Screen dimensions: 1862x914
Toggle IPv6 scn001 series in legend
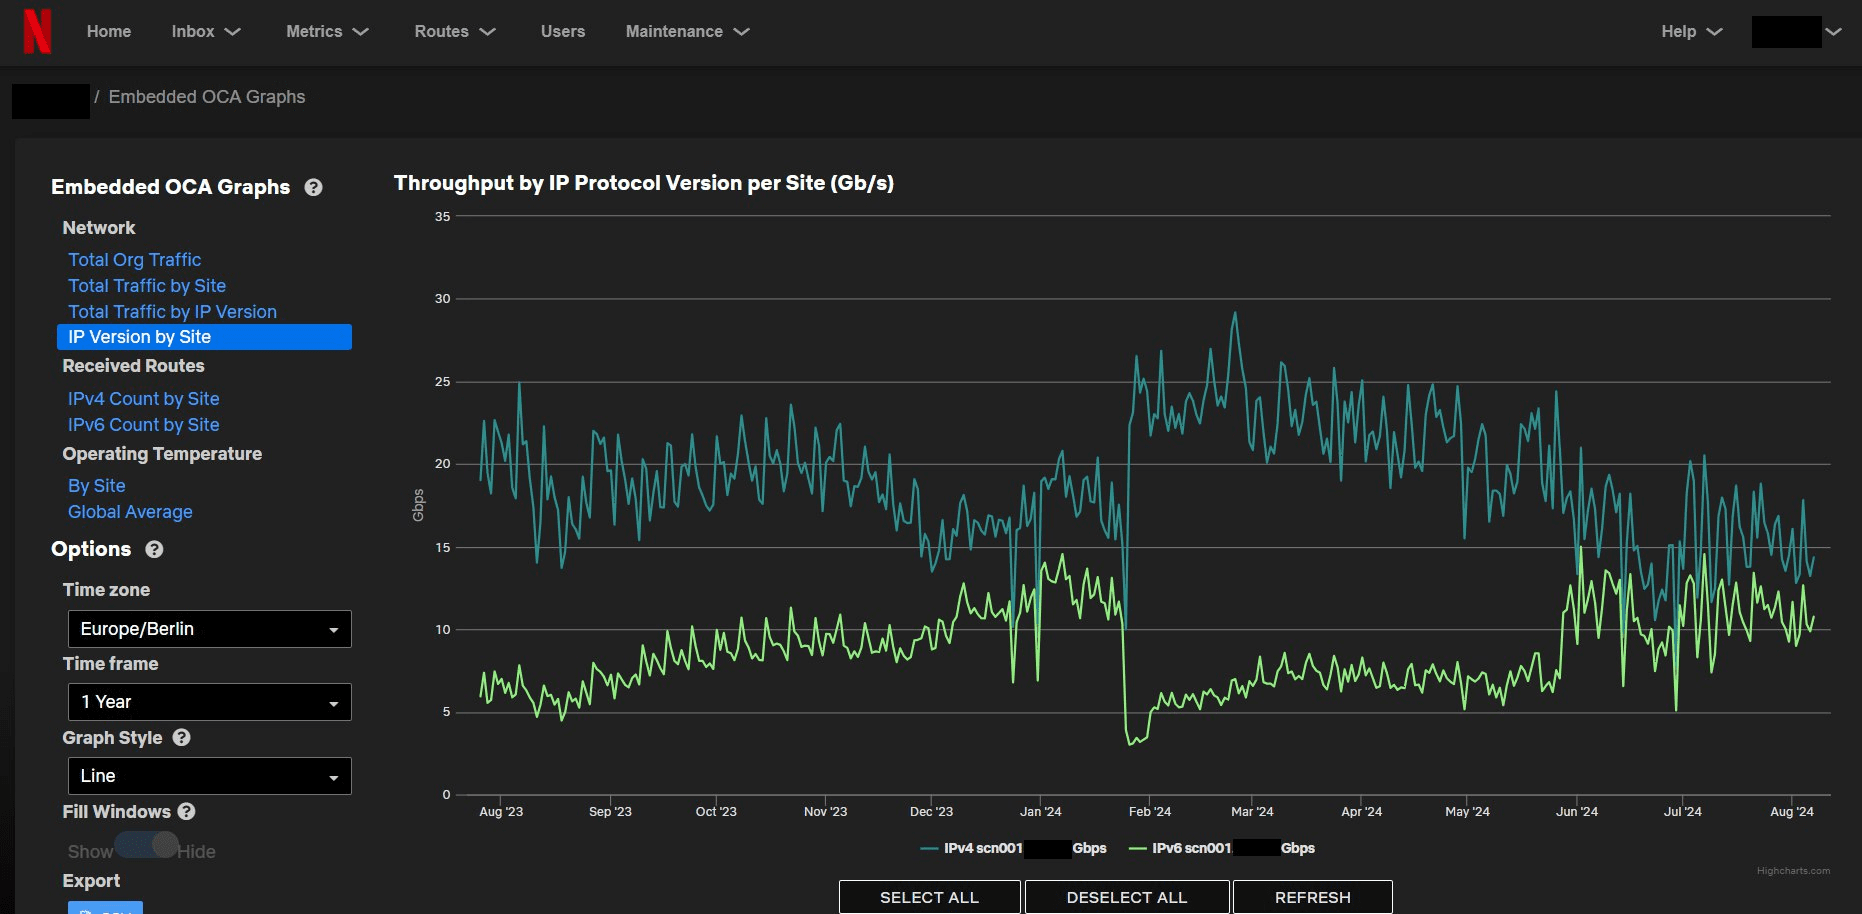coord(1221,848)
